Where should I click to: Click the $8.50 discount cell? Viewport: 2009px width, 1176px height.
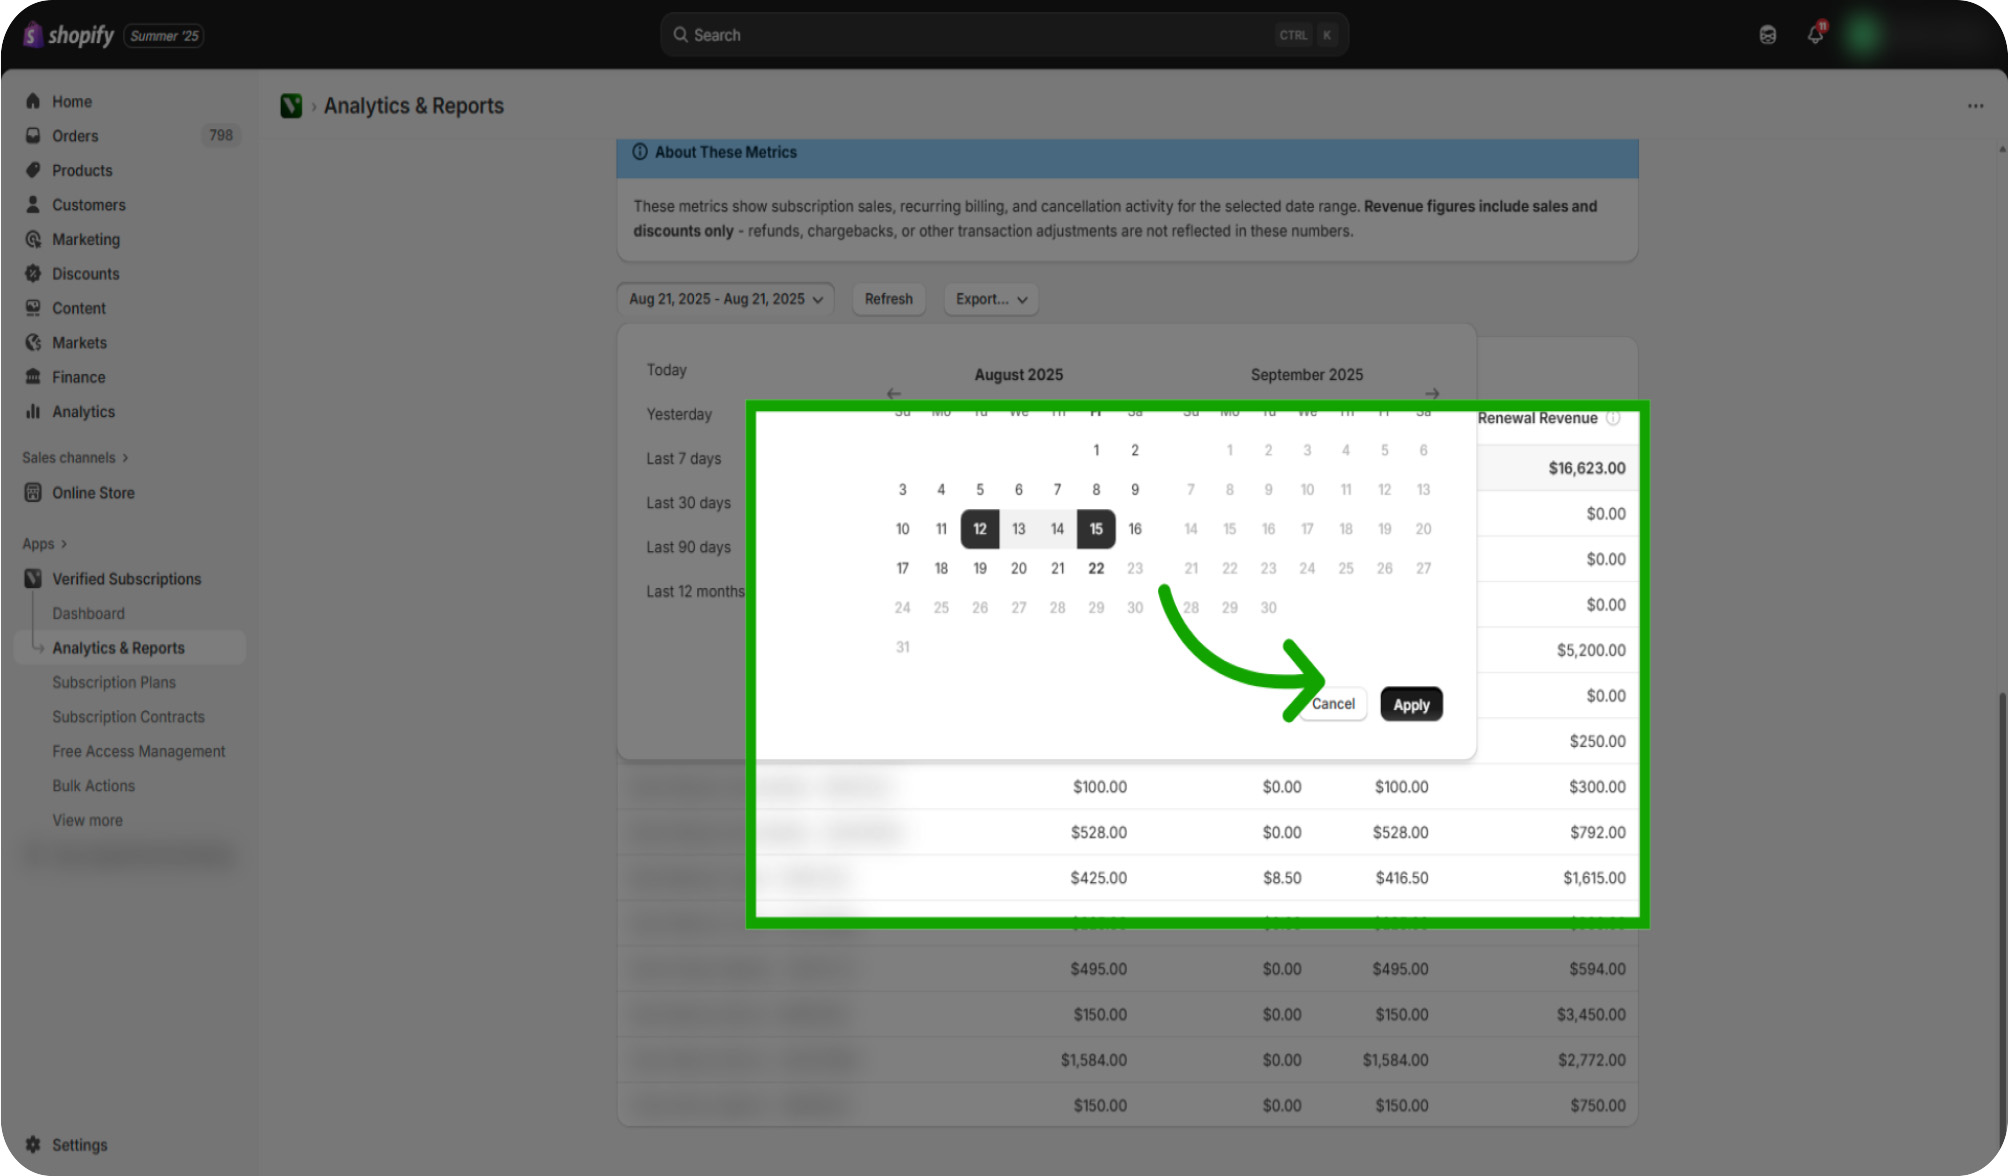click(x=1282, y=878)
